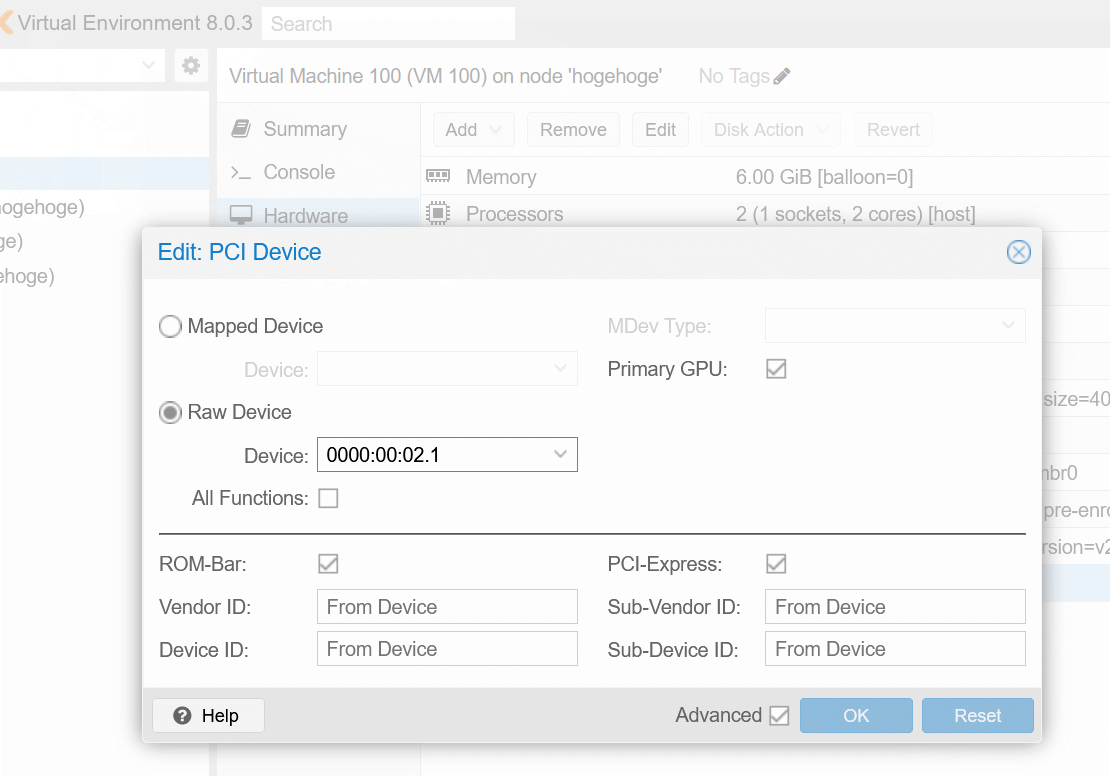This screenshot has height=776, width=1110.
Task: Expand the raw Device 0000:00:02.1 dropdown
Action: pyautogui.click(x=560, y=455)
